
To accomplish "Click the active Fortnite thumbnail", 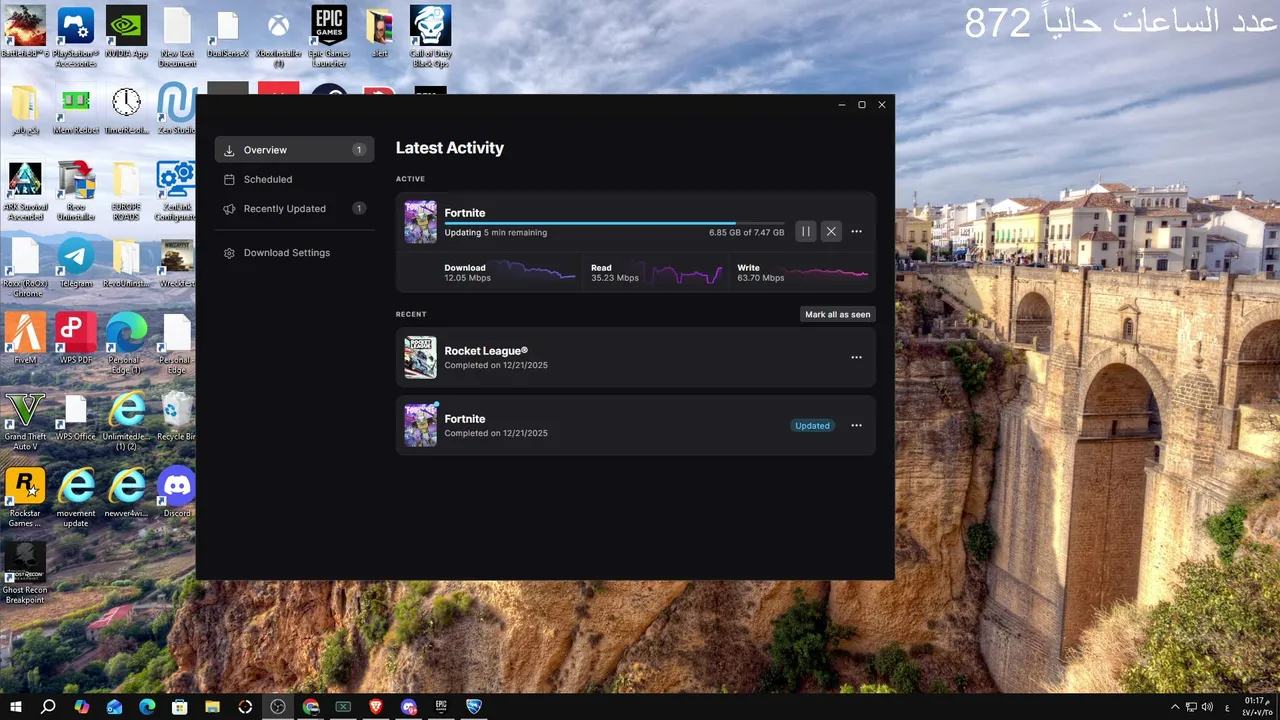I will coord(420,222).
